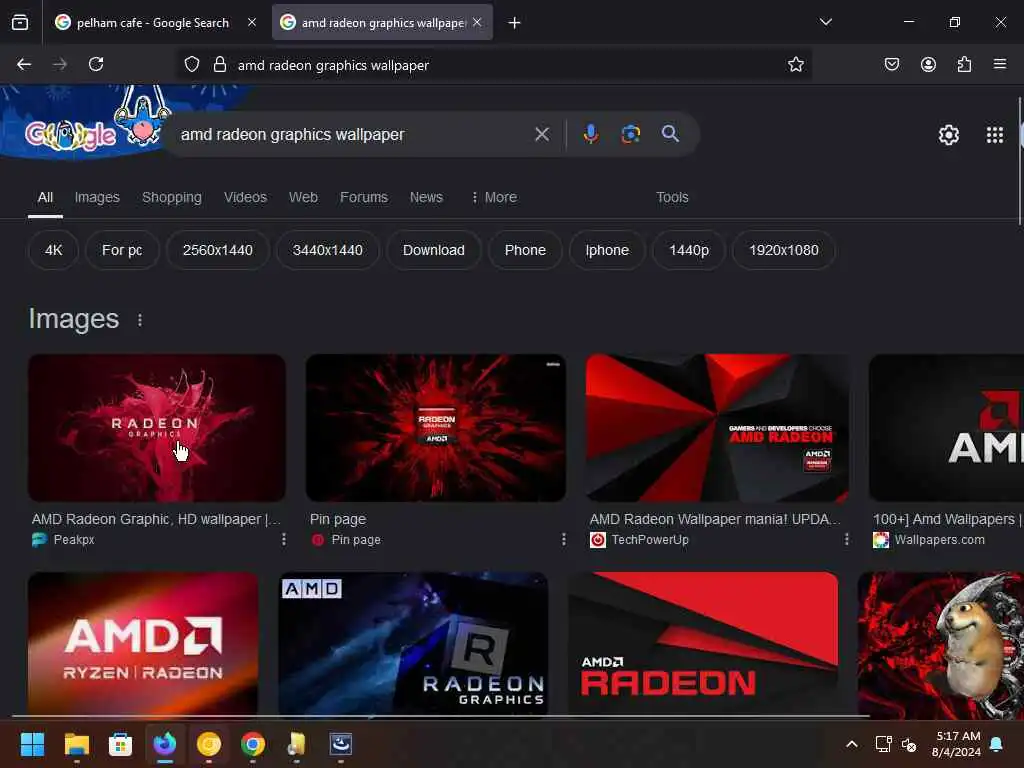Screen dimensions: 1024x768
Task: Apply the 3440x1440 filter chip
Action: tap(327, 250)
